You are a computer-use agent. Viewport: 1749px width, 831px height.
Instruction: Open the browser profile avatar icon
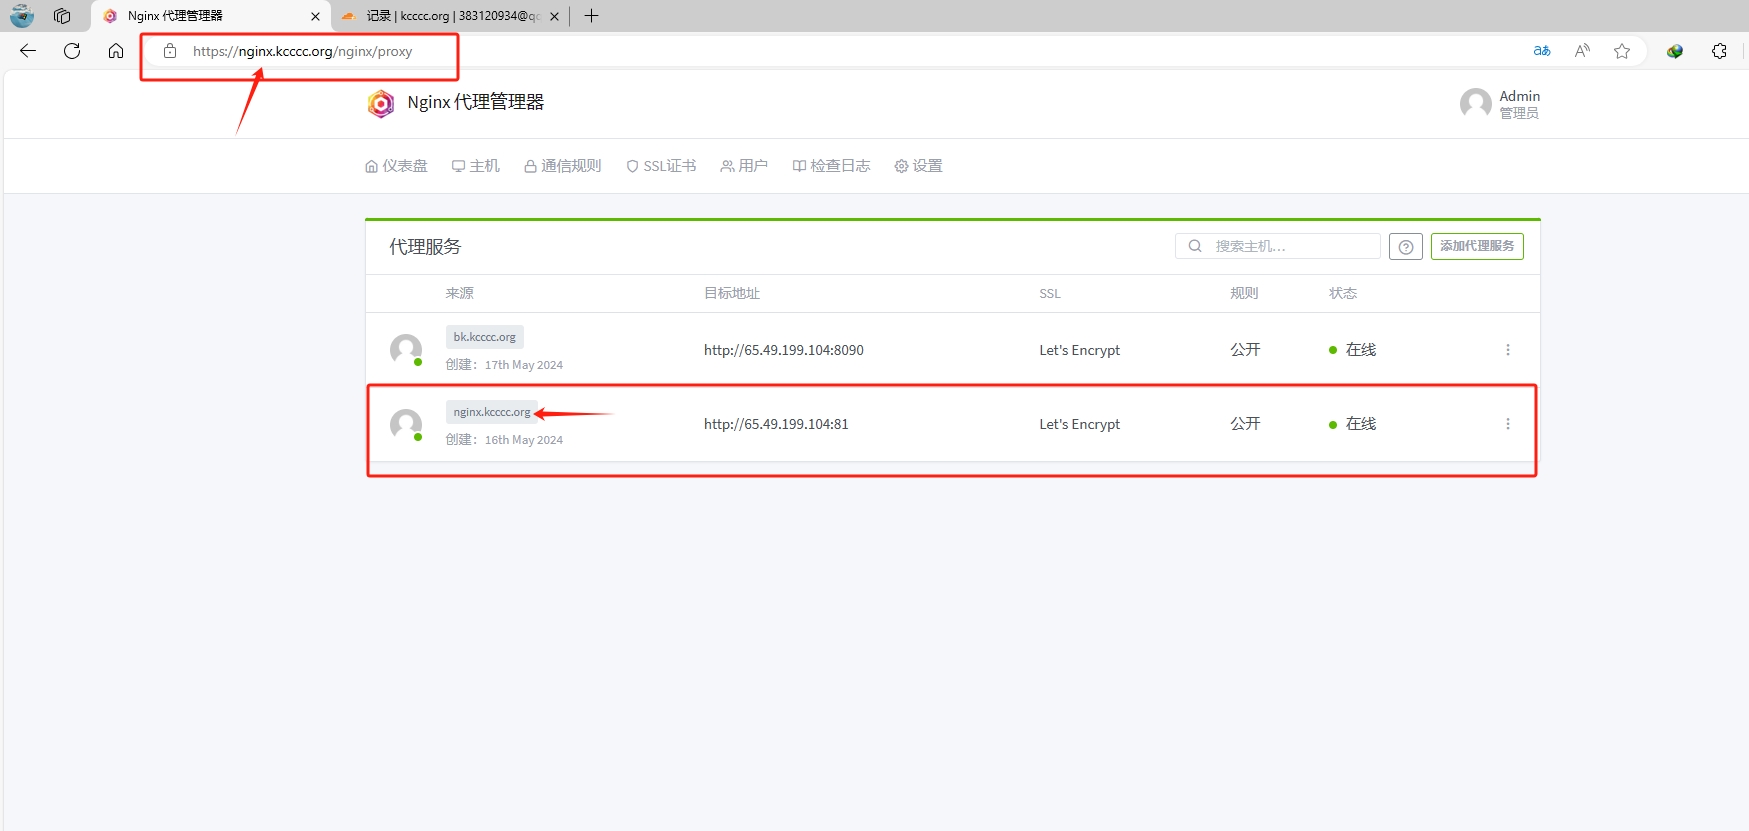22,16
